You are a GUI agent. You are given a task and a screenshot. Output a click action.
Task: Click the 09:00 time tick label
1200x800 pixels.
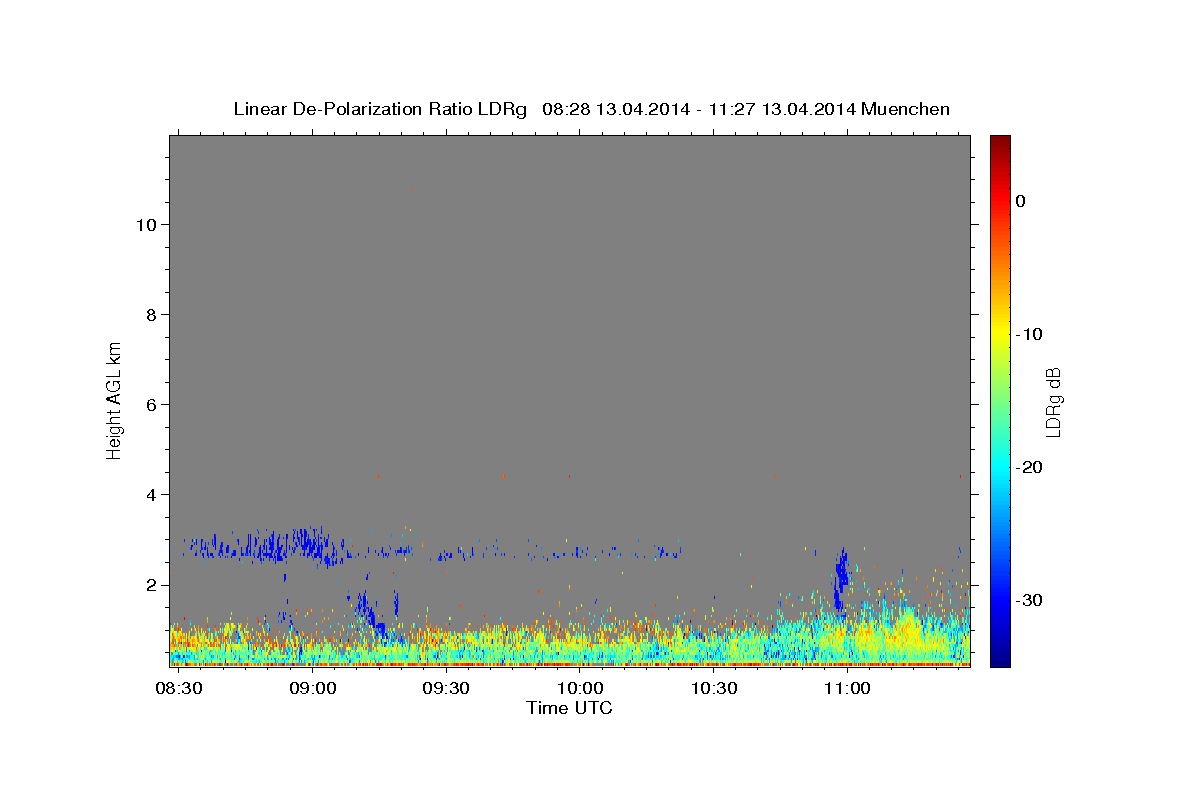pyautogui.click(x=312, y=689)
